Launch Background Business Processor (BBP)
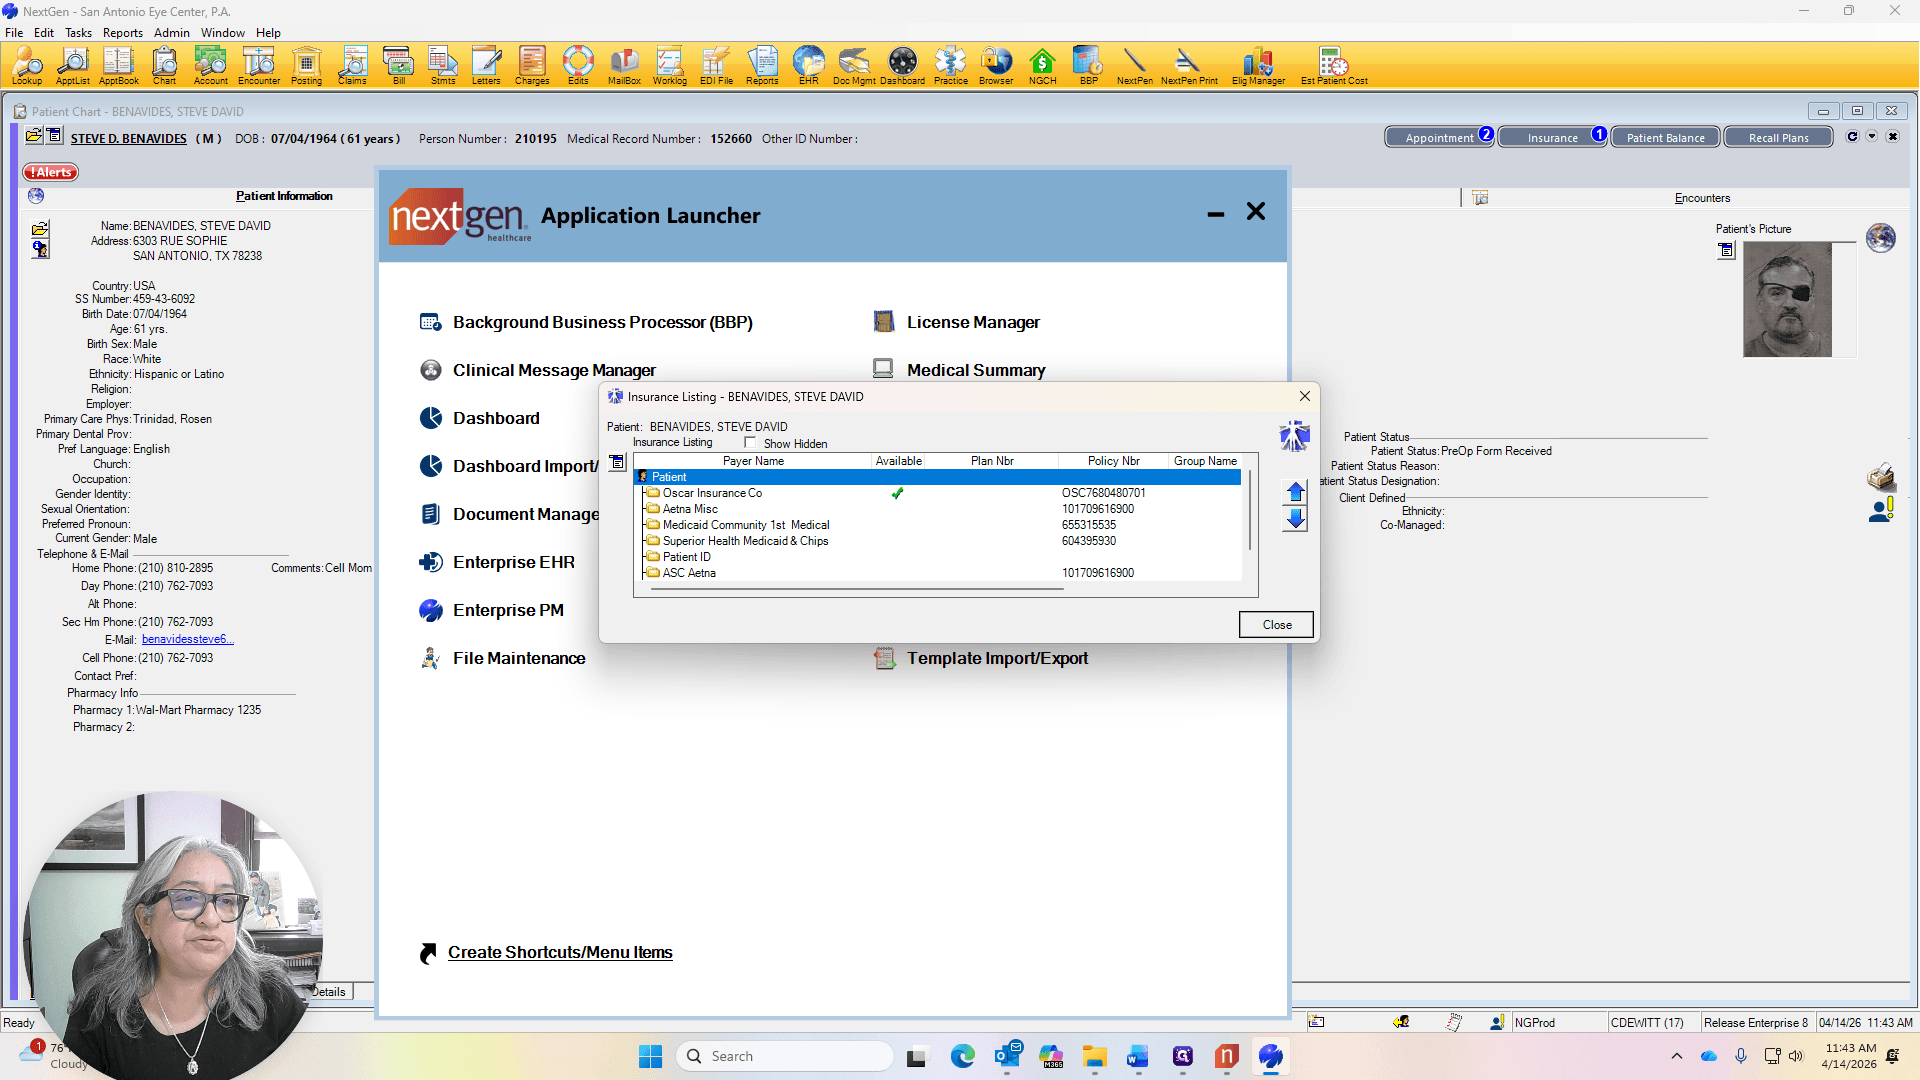 point(602,322)
